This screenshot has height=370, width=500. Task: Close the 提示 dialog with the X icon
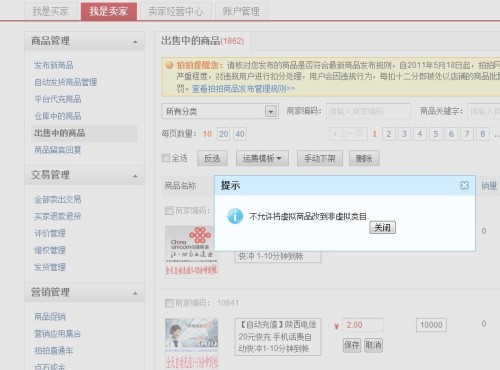tap(464, 185)
